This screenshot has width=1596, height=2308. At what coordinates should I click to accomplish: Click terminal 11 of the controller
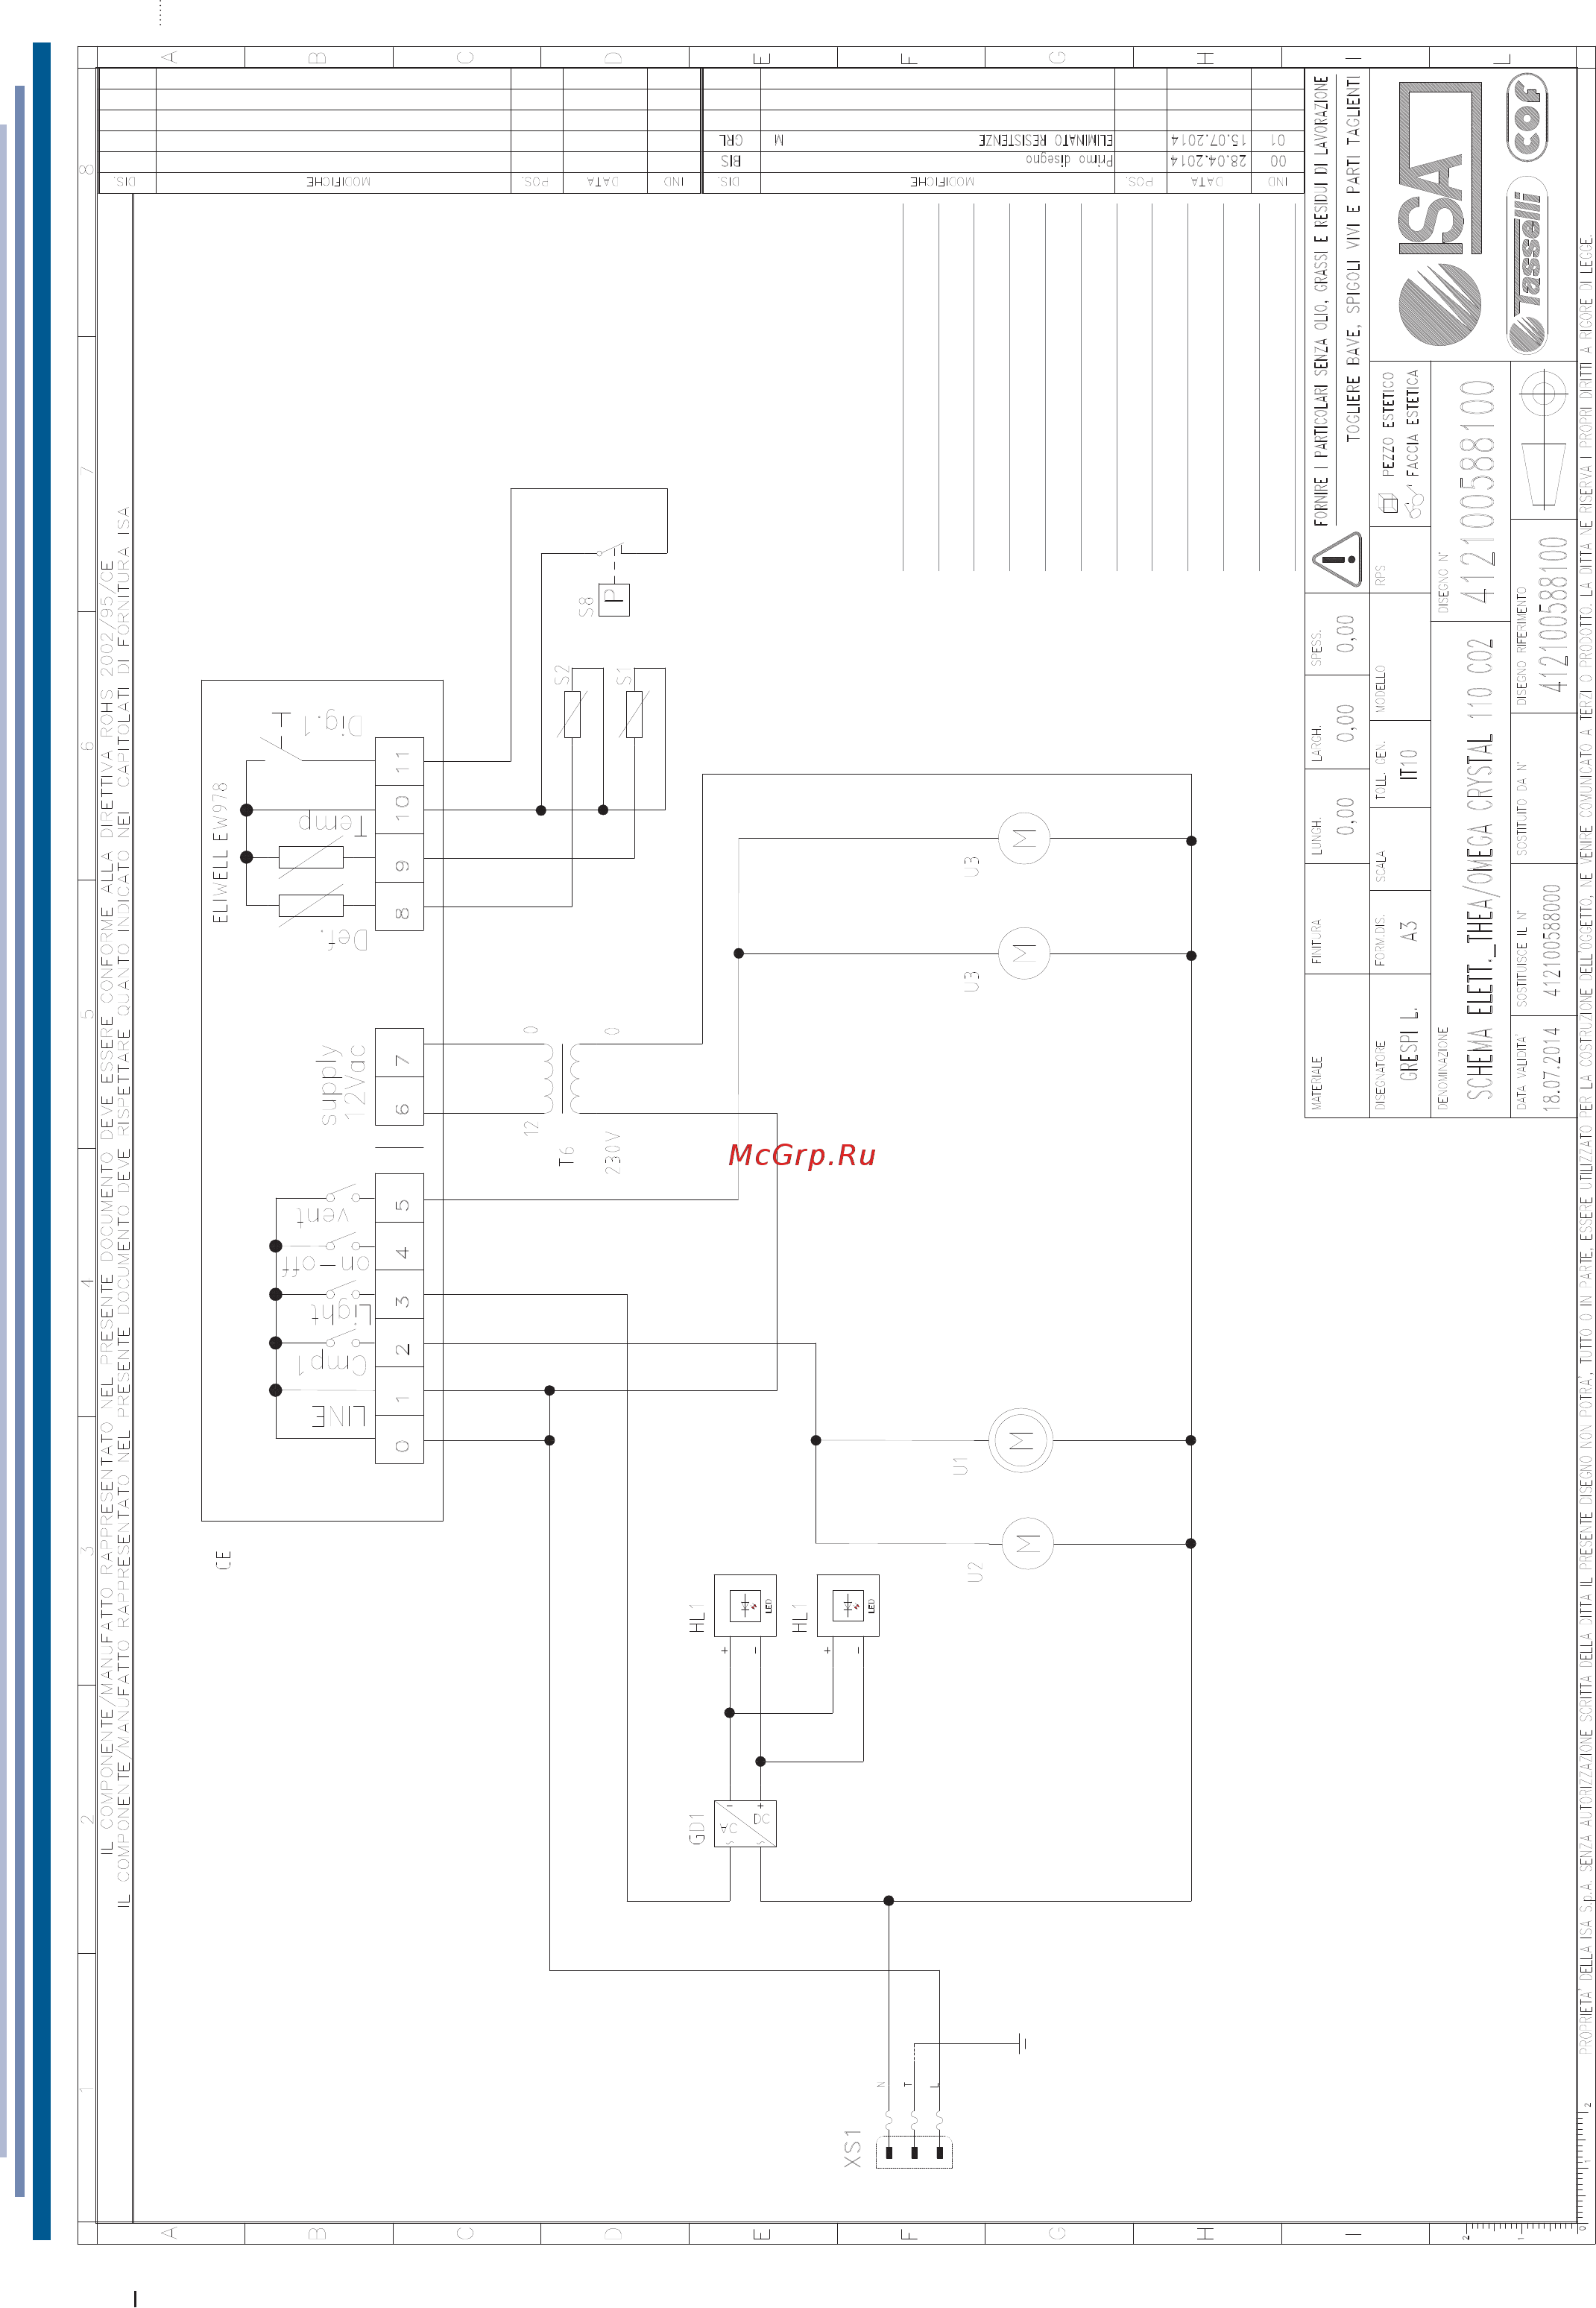point(399,762)
